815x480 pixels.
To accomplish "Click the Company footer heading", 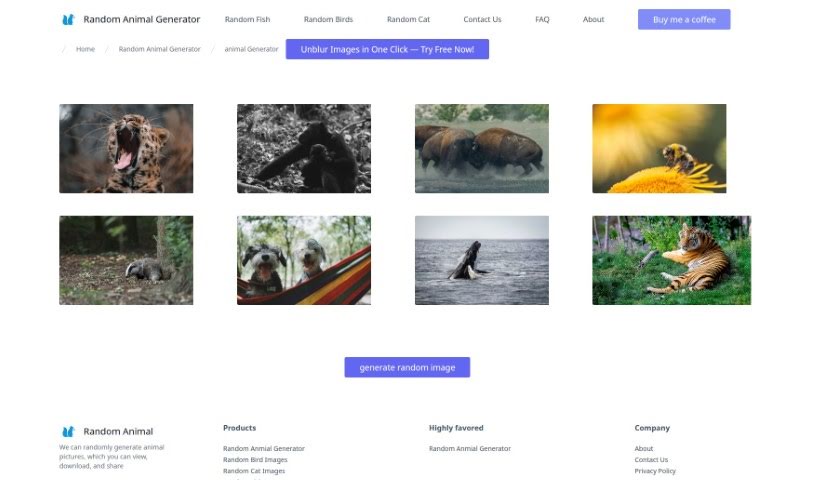I will (652, 428).
